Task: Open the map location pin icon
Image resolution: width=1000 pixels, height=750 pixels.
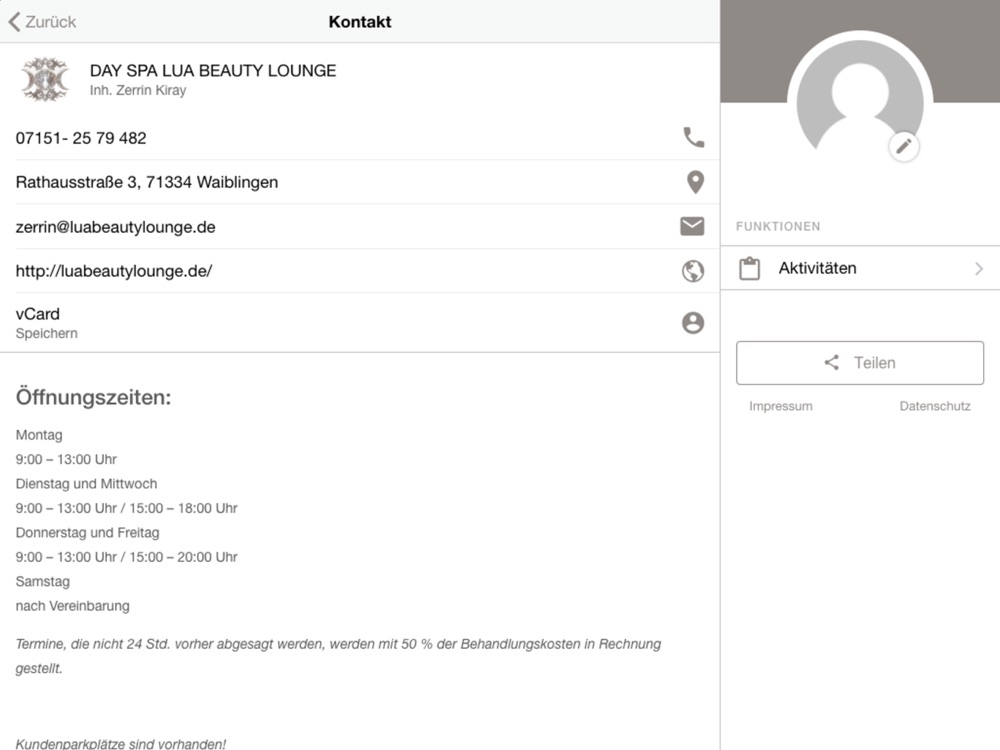Action: coord(695,182)
